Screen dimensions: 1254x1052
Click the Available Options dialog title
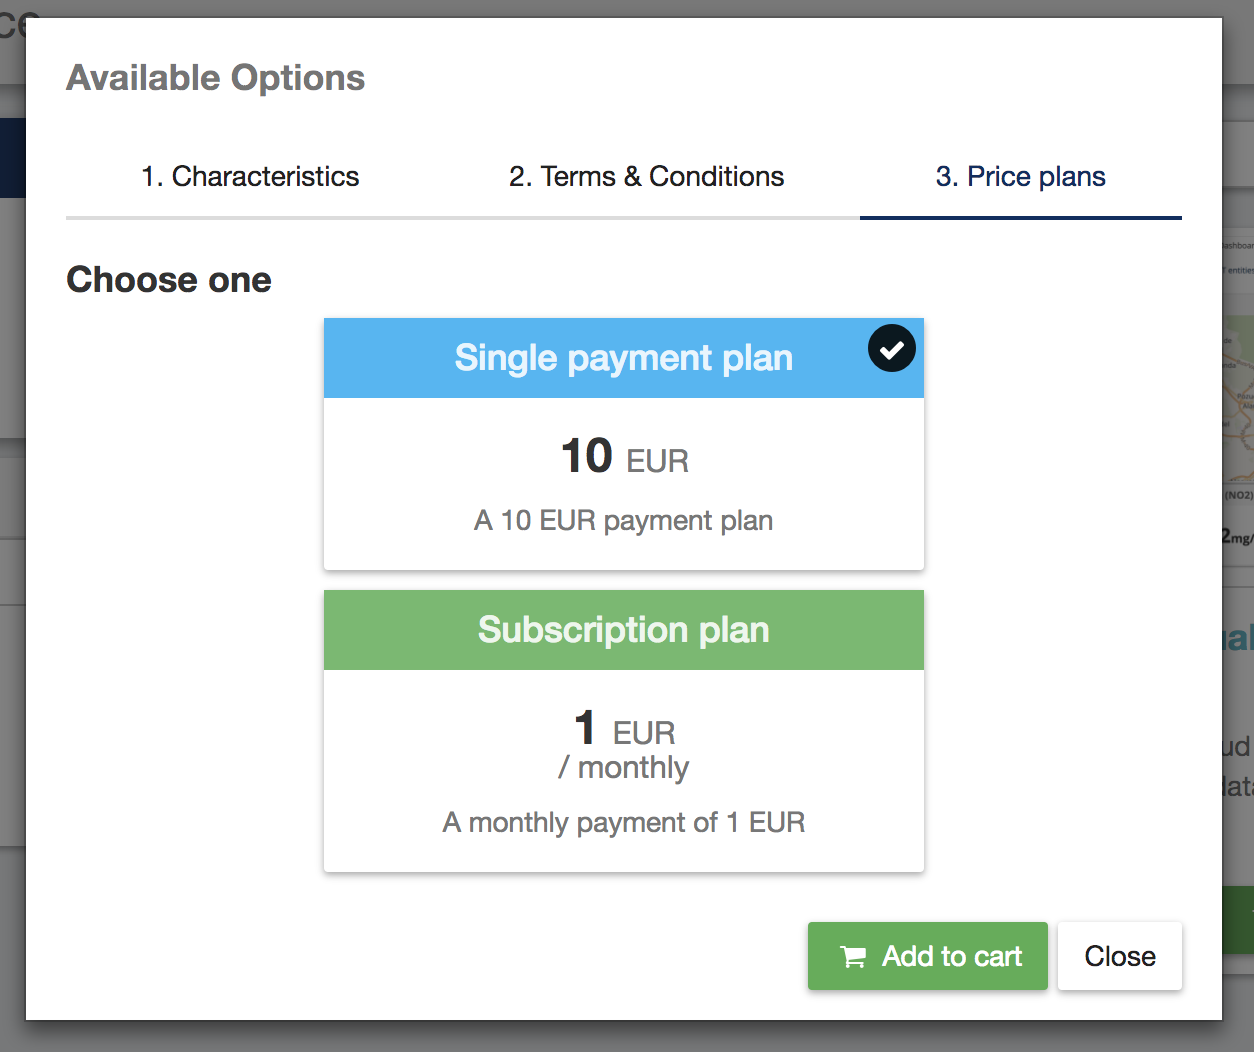pyautogui.click(x=216, y=78)
